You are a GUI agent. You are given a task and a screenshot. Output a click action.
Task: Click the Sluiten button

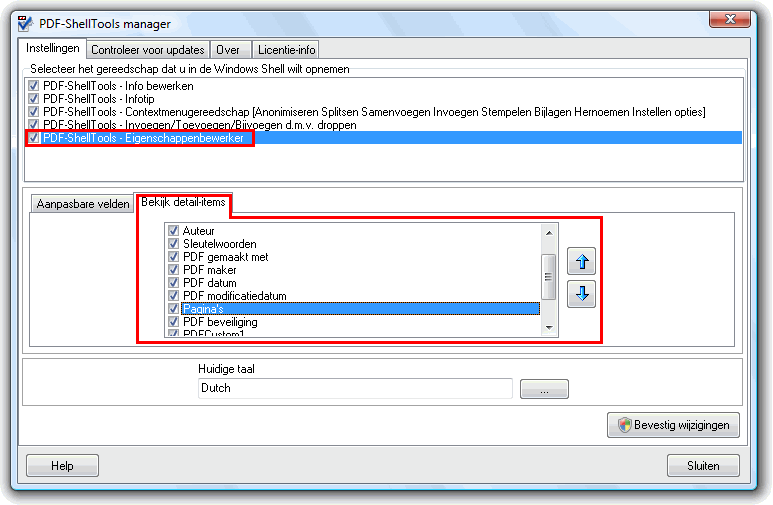(703, 465)
